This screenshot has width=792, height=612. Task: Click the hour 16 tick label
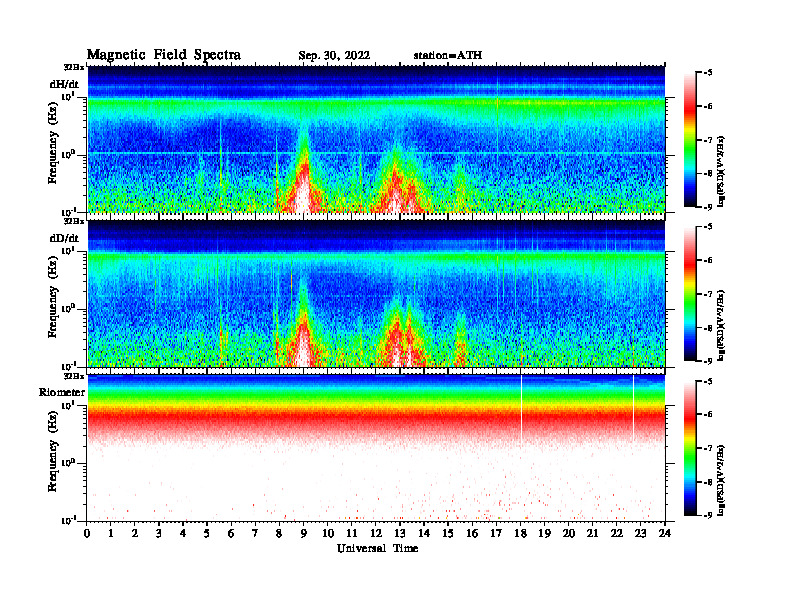pyautogui.click(x=472, y=534)
